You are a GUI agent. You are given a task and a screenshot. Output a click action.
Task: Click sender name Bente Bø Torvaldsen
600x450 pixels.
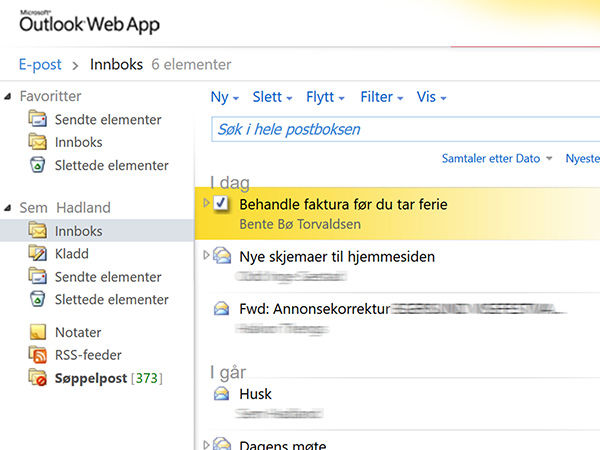300,224
